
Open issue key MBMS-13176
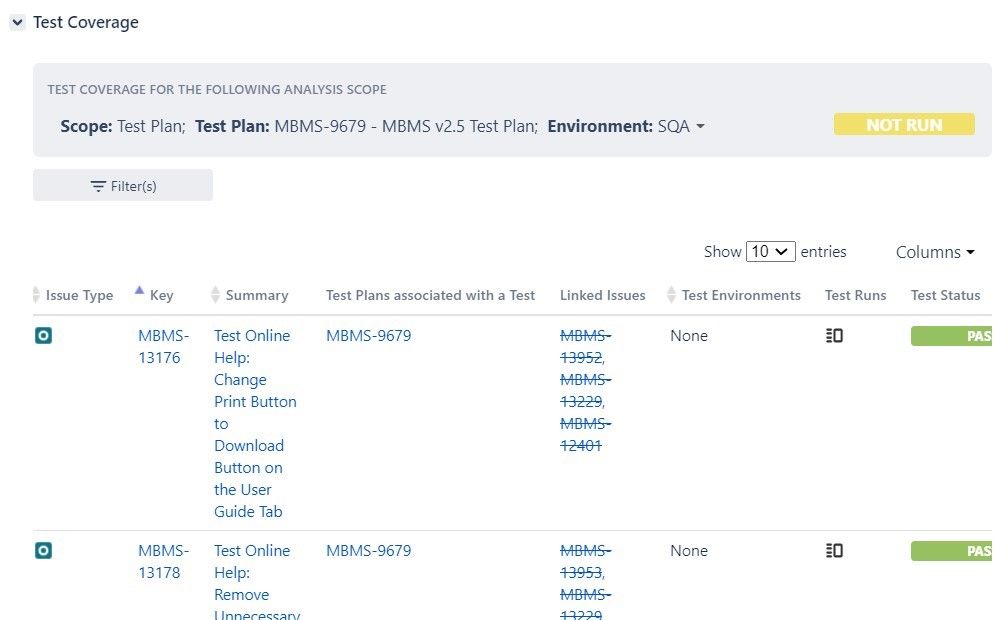pos(163,346)
